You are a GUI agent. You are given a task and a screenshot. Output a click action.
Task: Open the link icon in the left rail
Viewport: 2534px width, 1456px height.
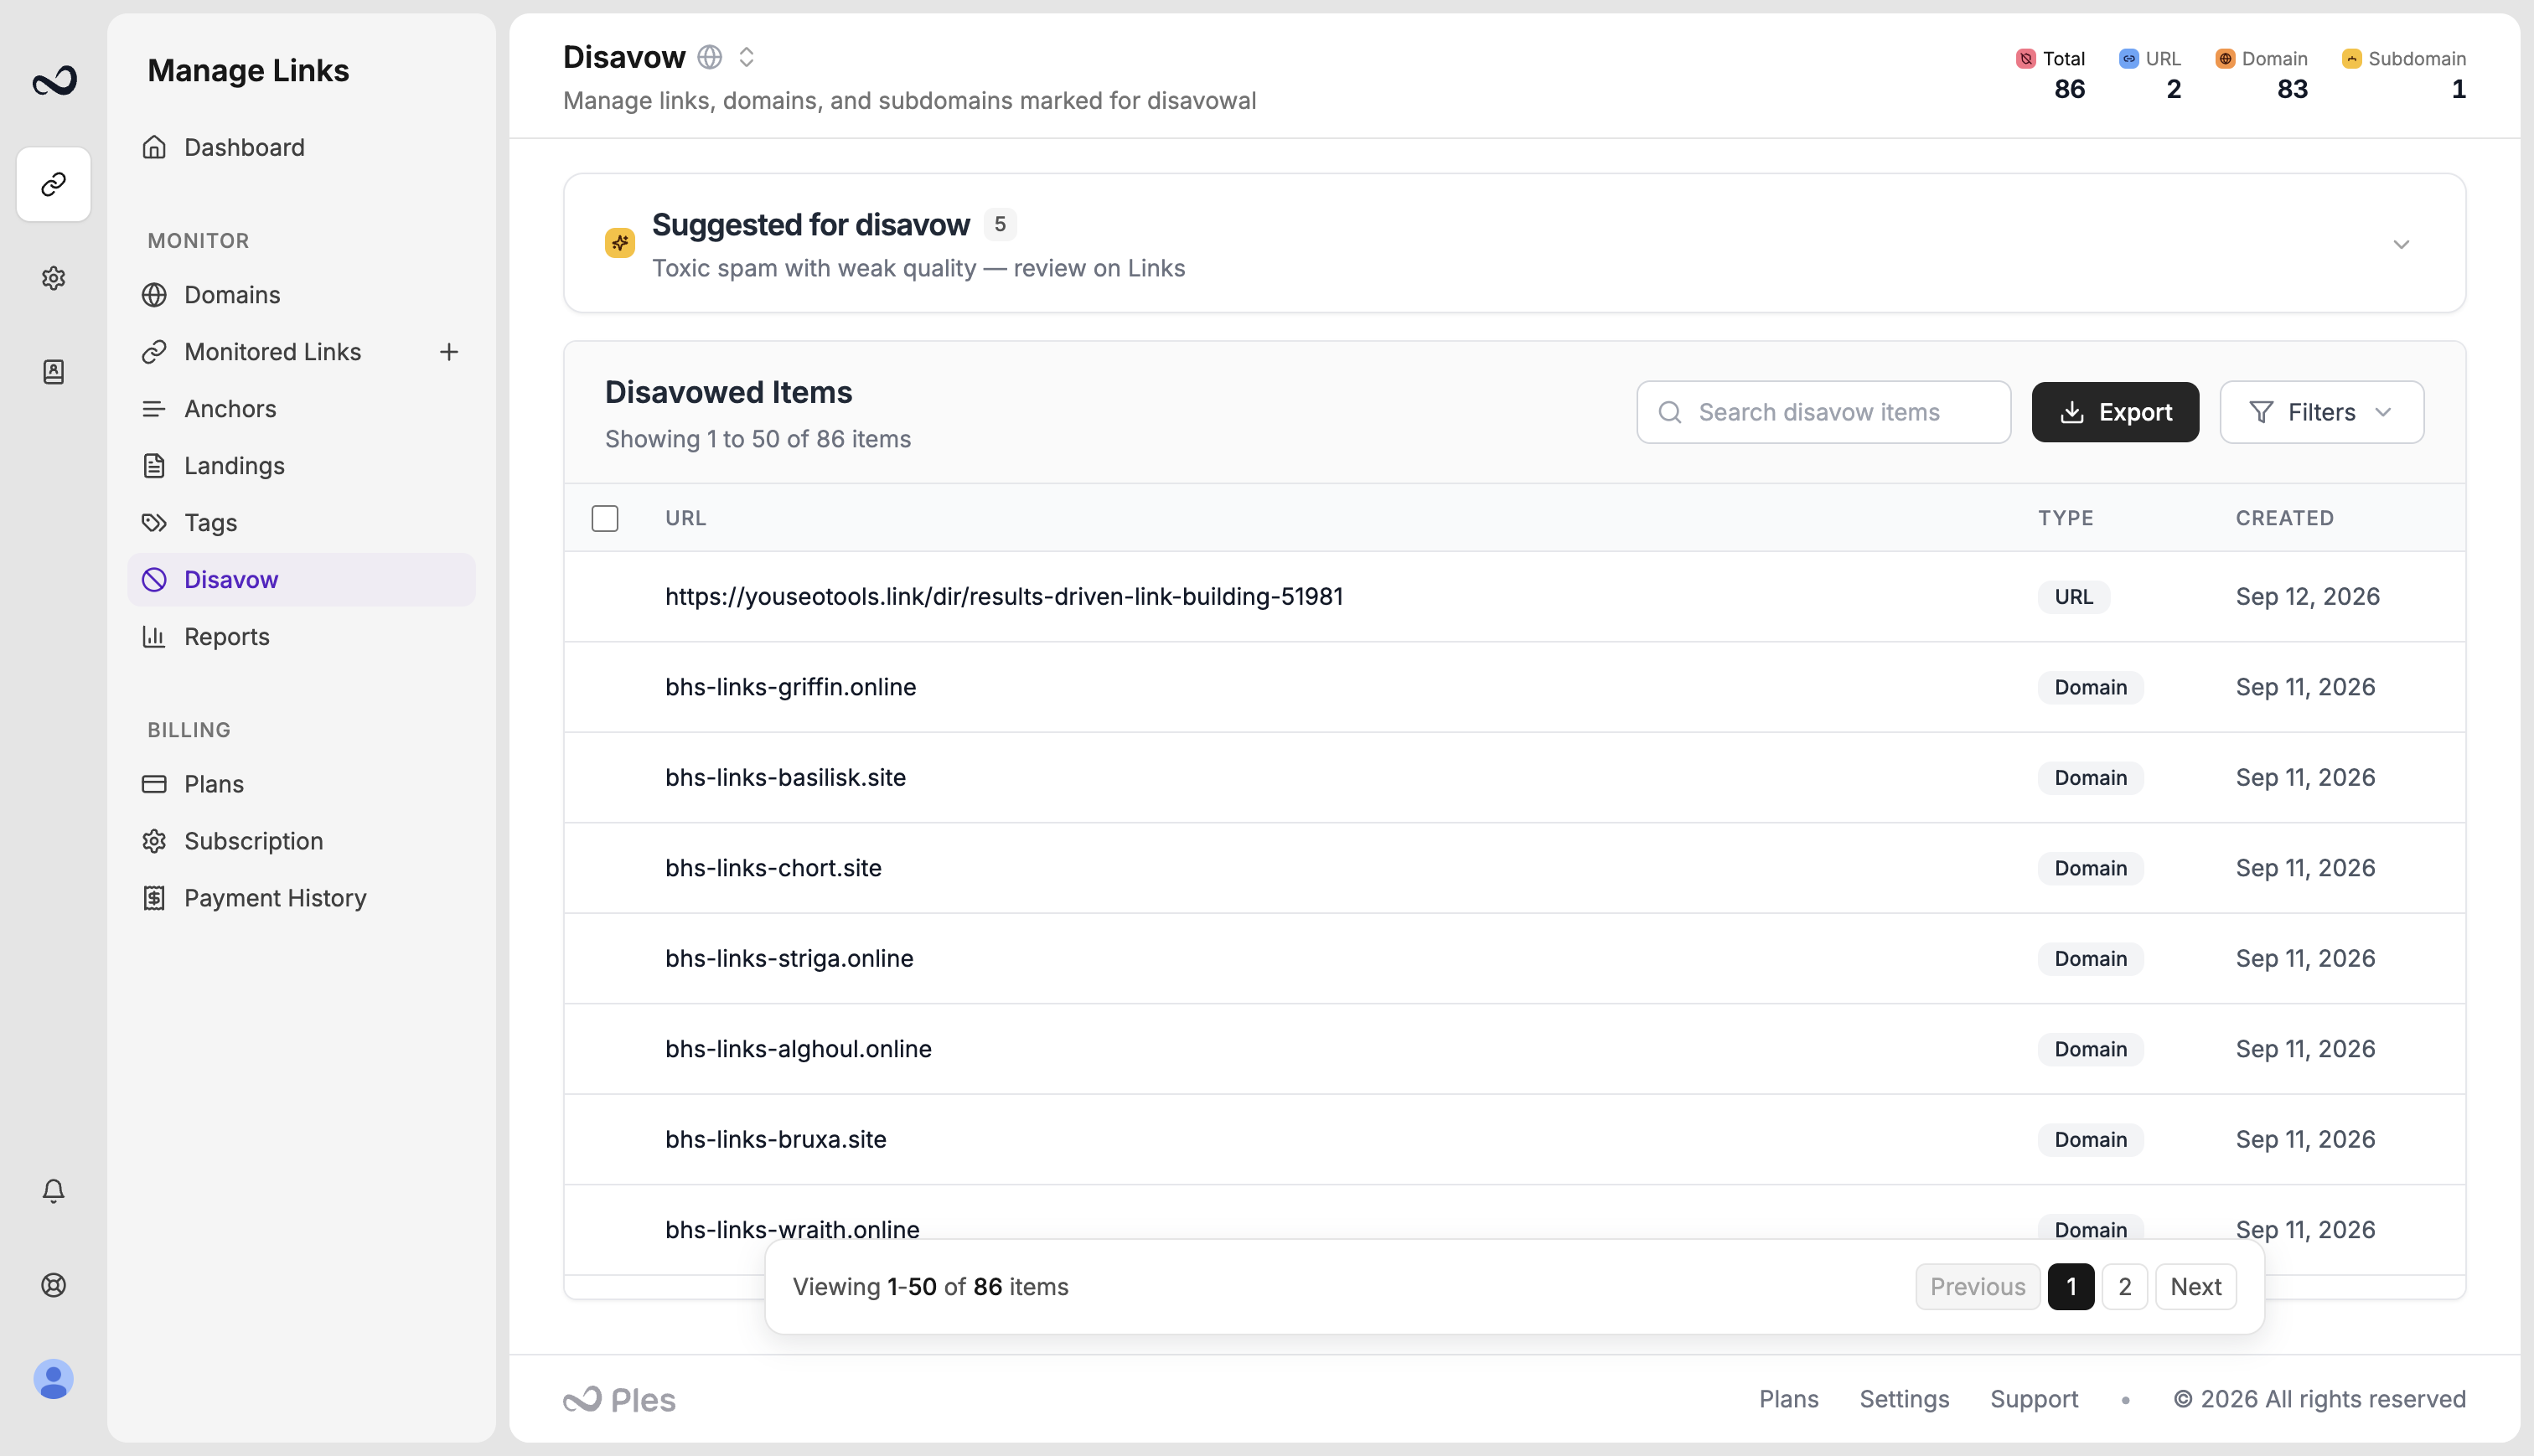(54, 184)
